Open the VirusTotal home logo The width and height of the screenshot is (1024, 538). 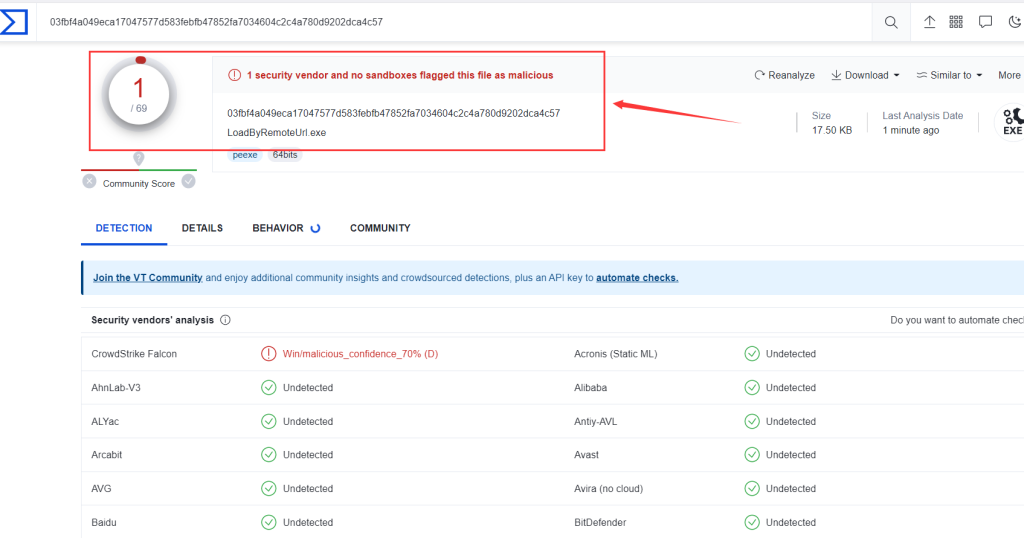14,22
